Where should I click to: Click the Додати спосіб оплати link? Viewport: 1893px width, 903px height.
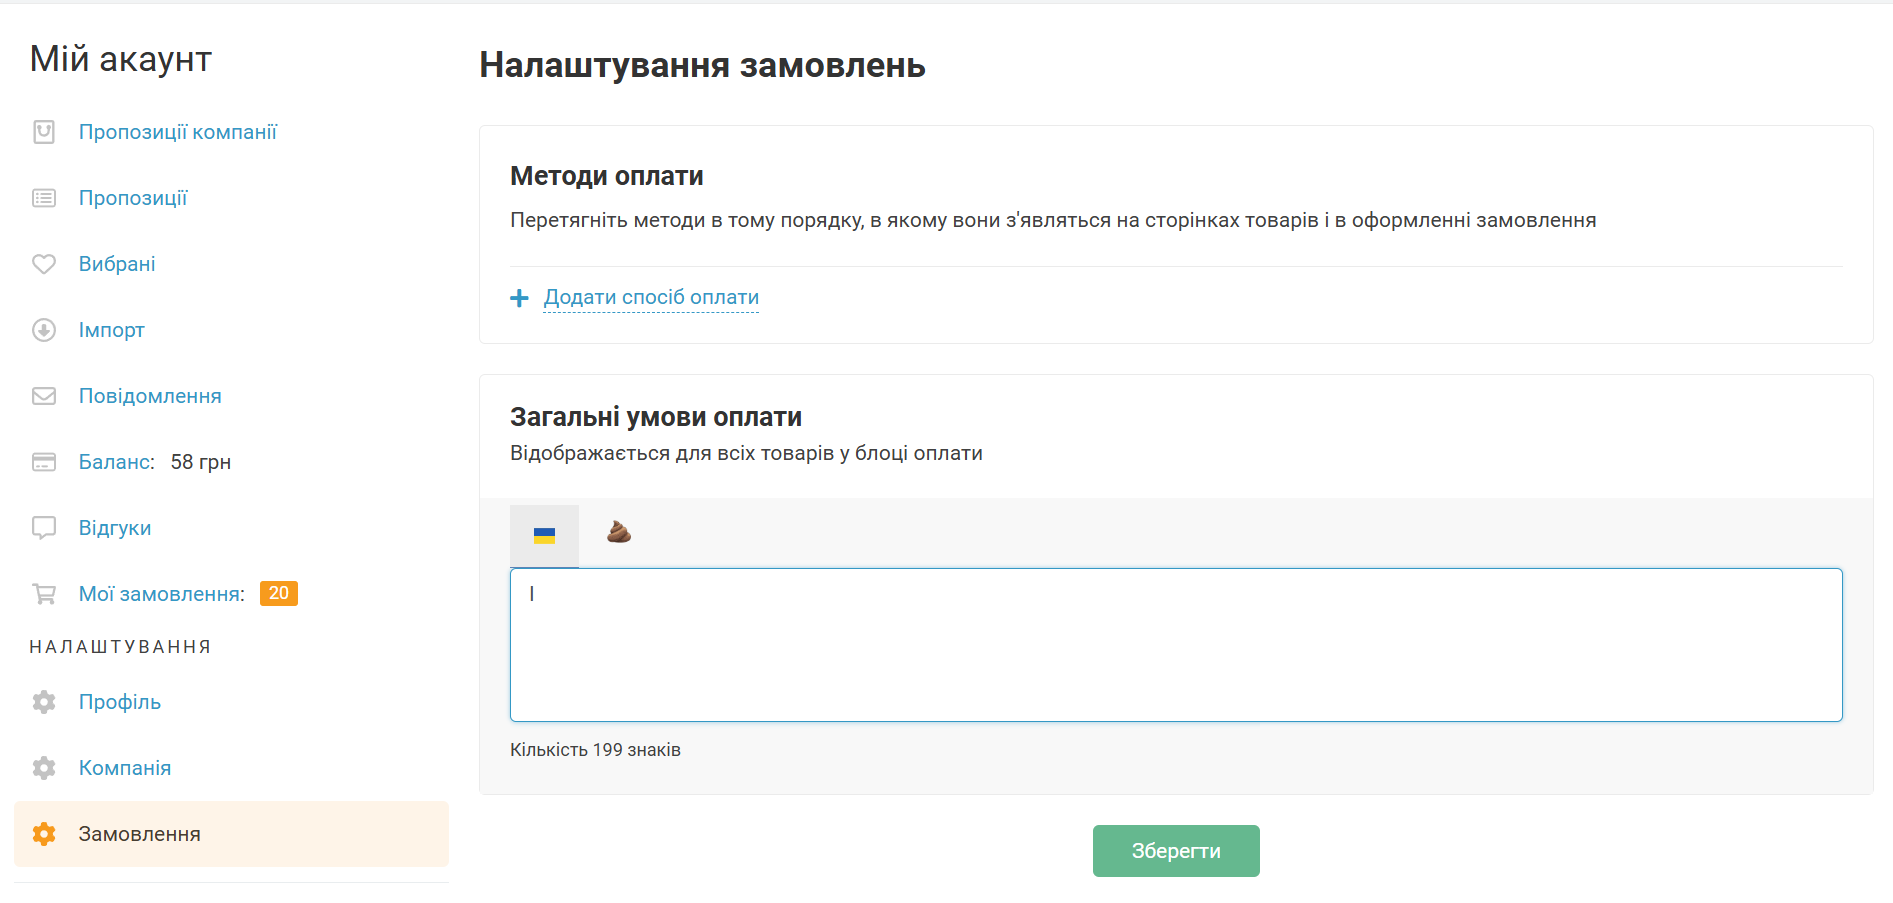pos(651,297)
